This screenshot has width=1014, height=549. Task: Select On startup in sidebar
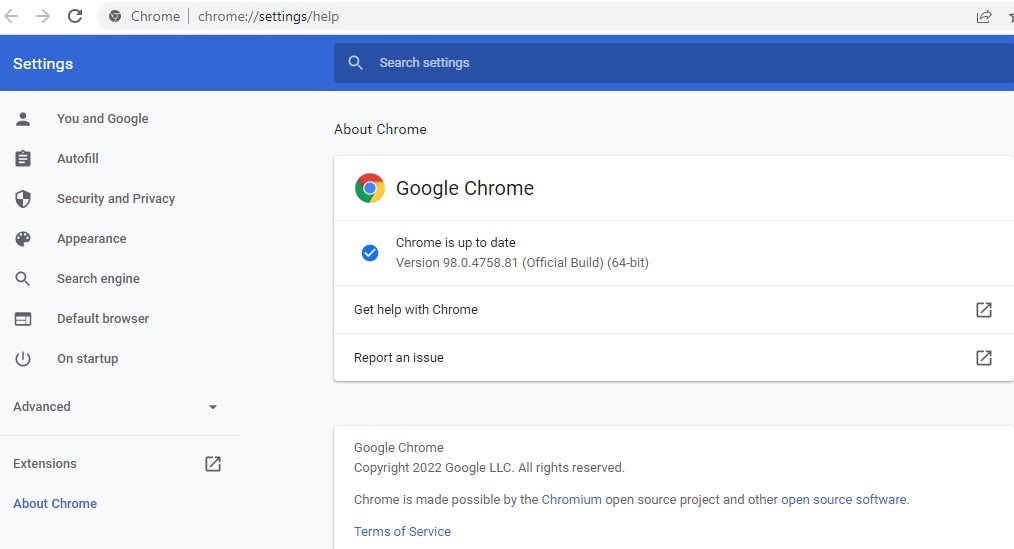point(87,359)
